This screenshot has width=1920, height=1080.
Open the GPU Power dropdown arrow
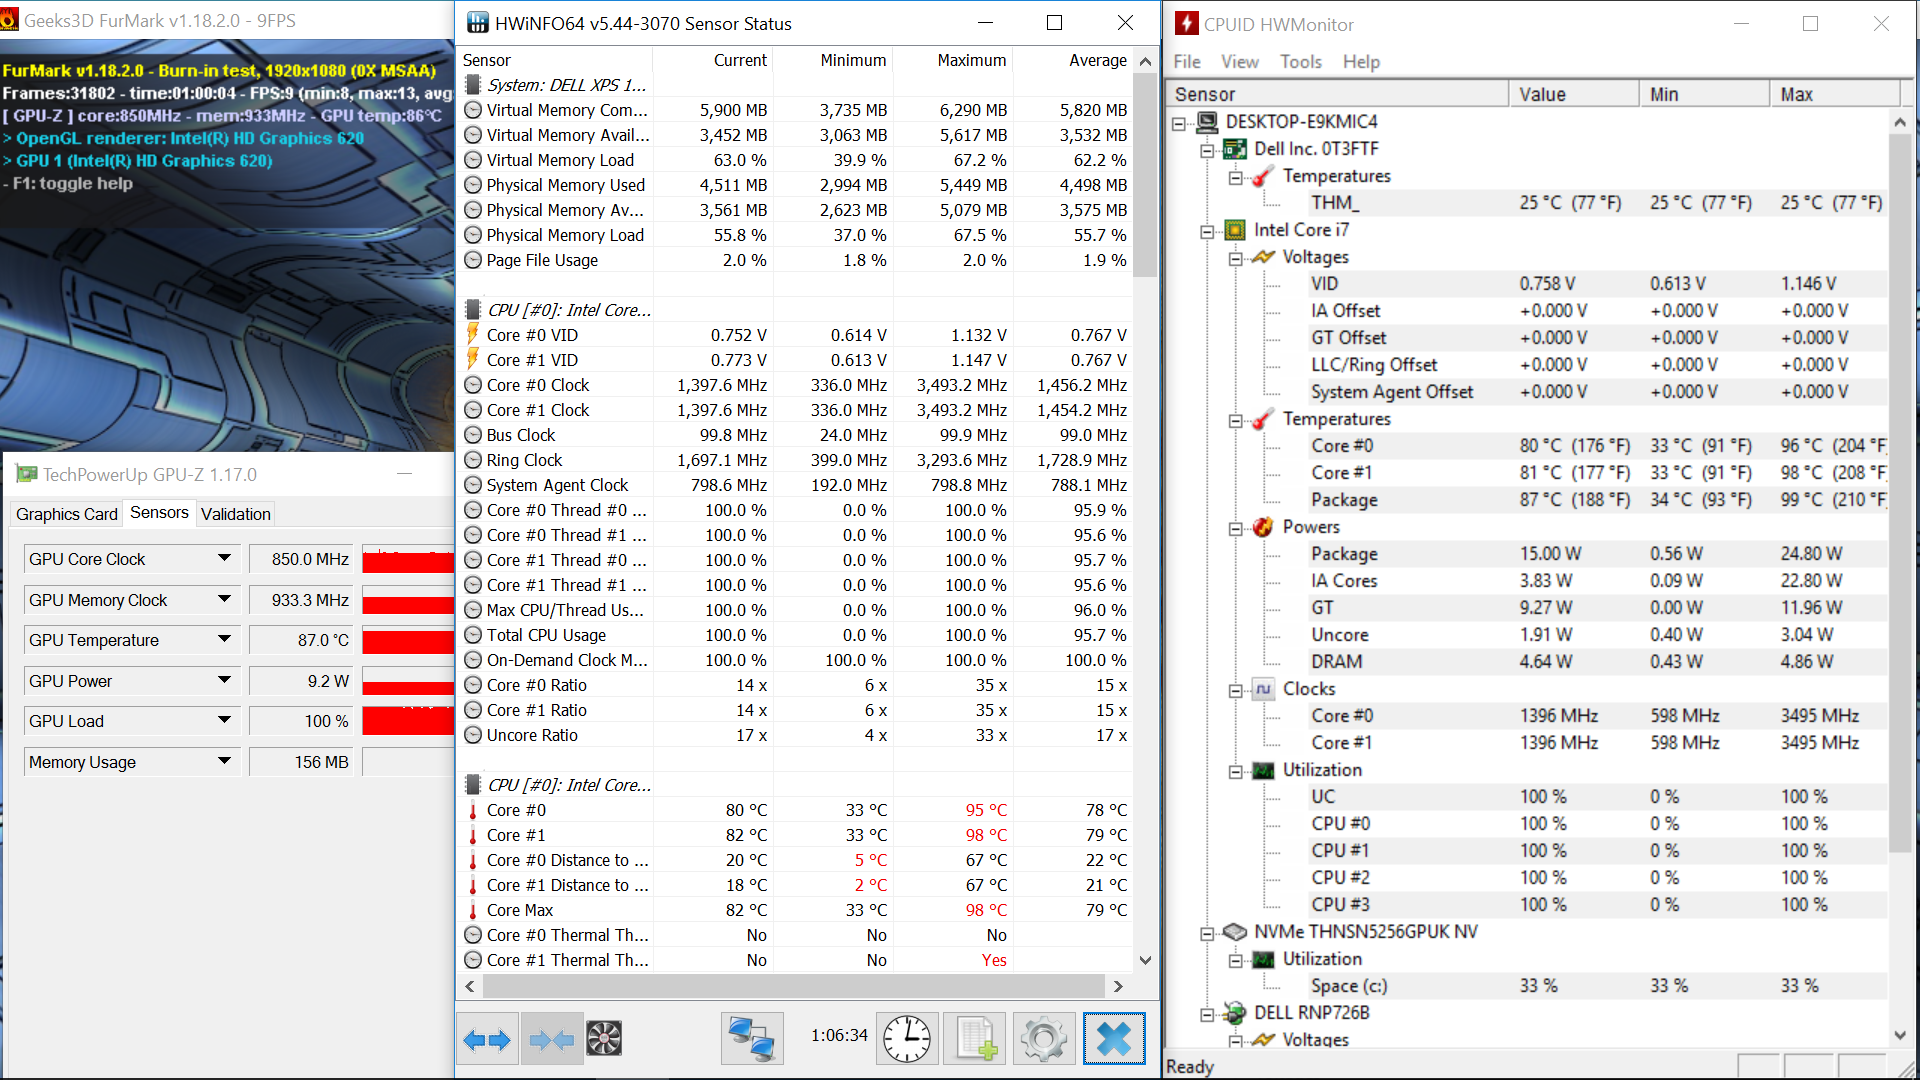click(224, 681)
